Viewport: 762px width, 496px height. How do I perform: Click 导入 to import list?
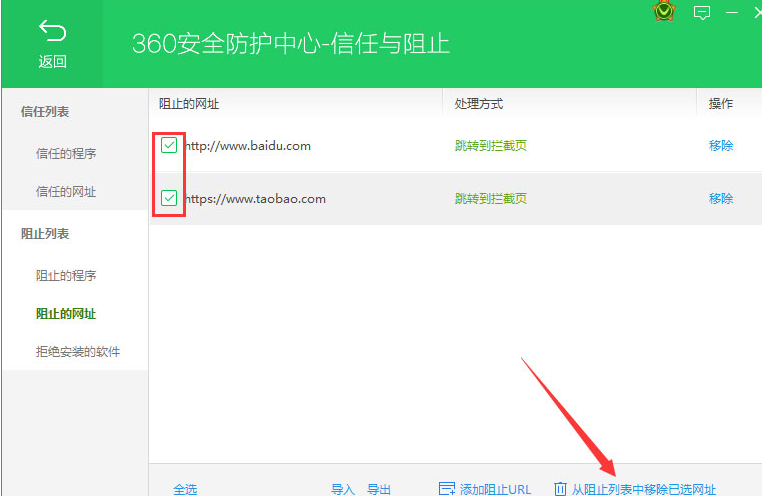(343, 489)
